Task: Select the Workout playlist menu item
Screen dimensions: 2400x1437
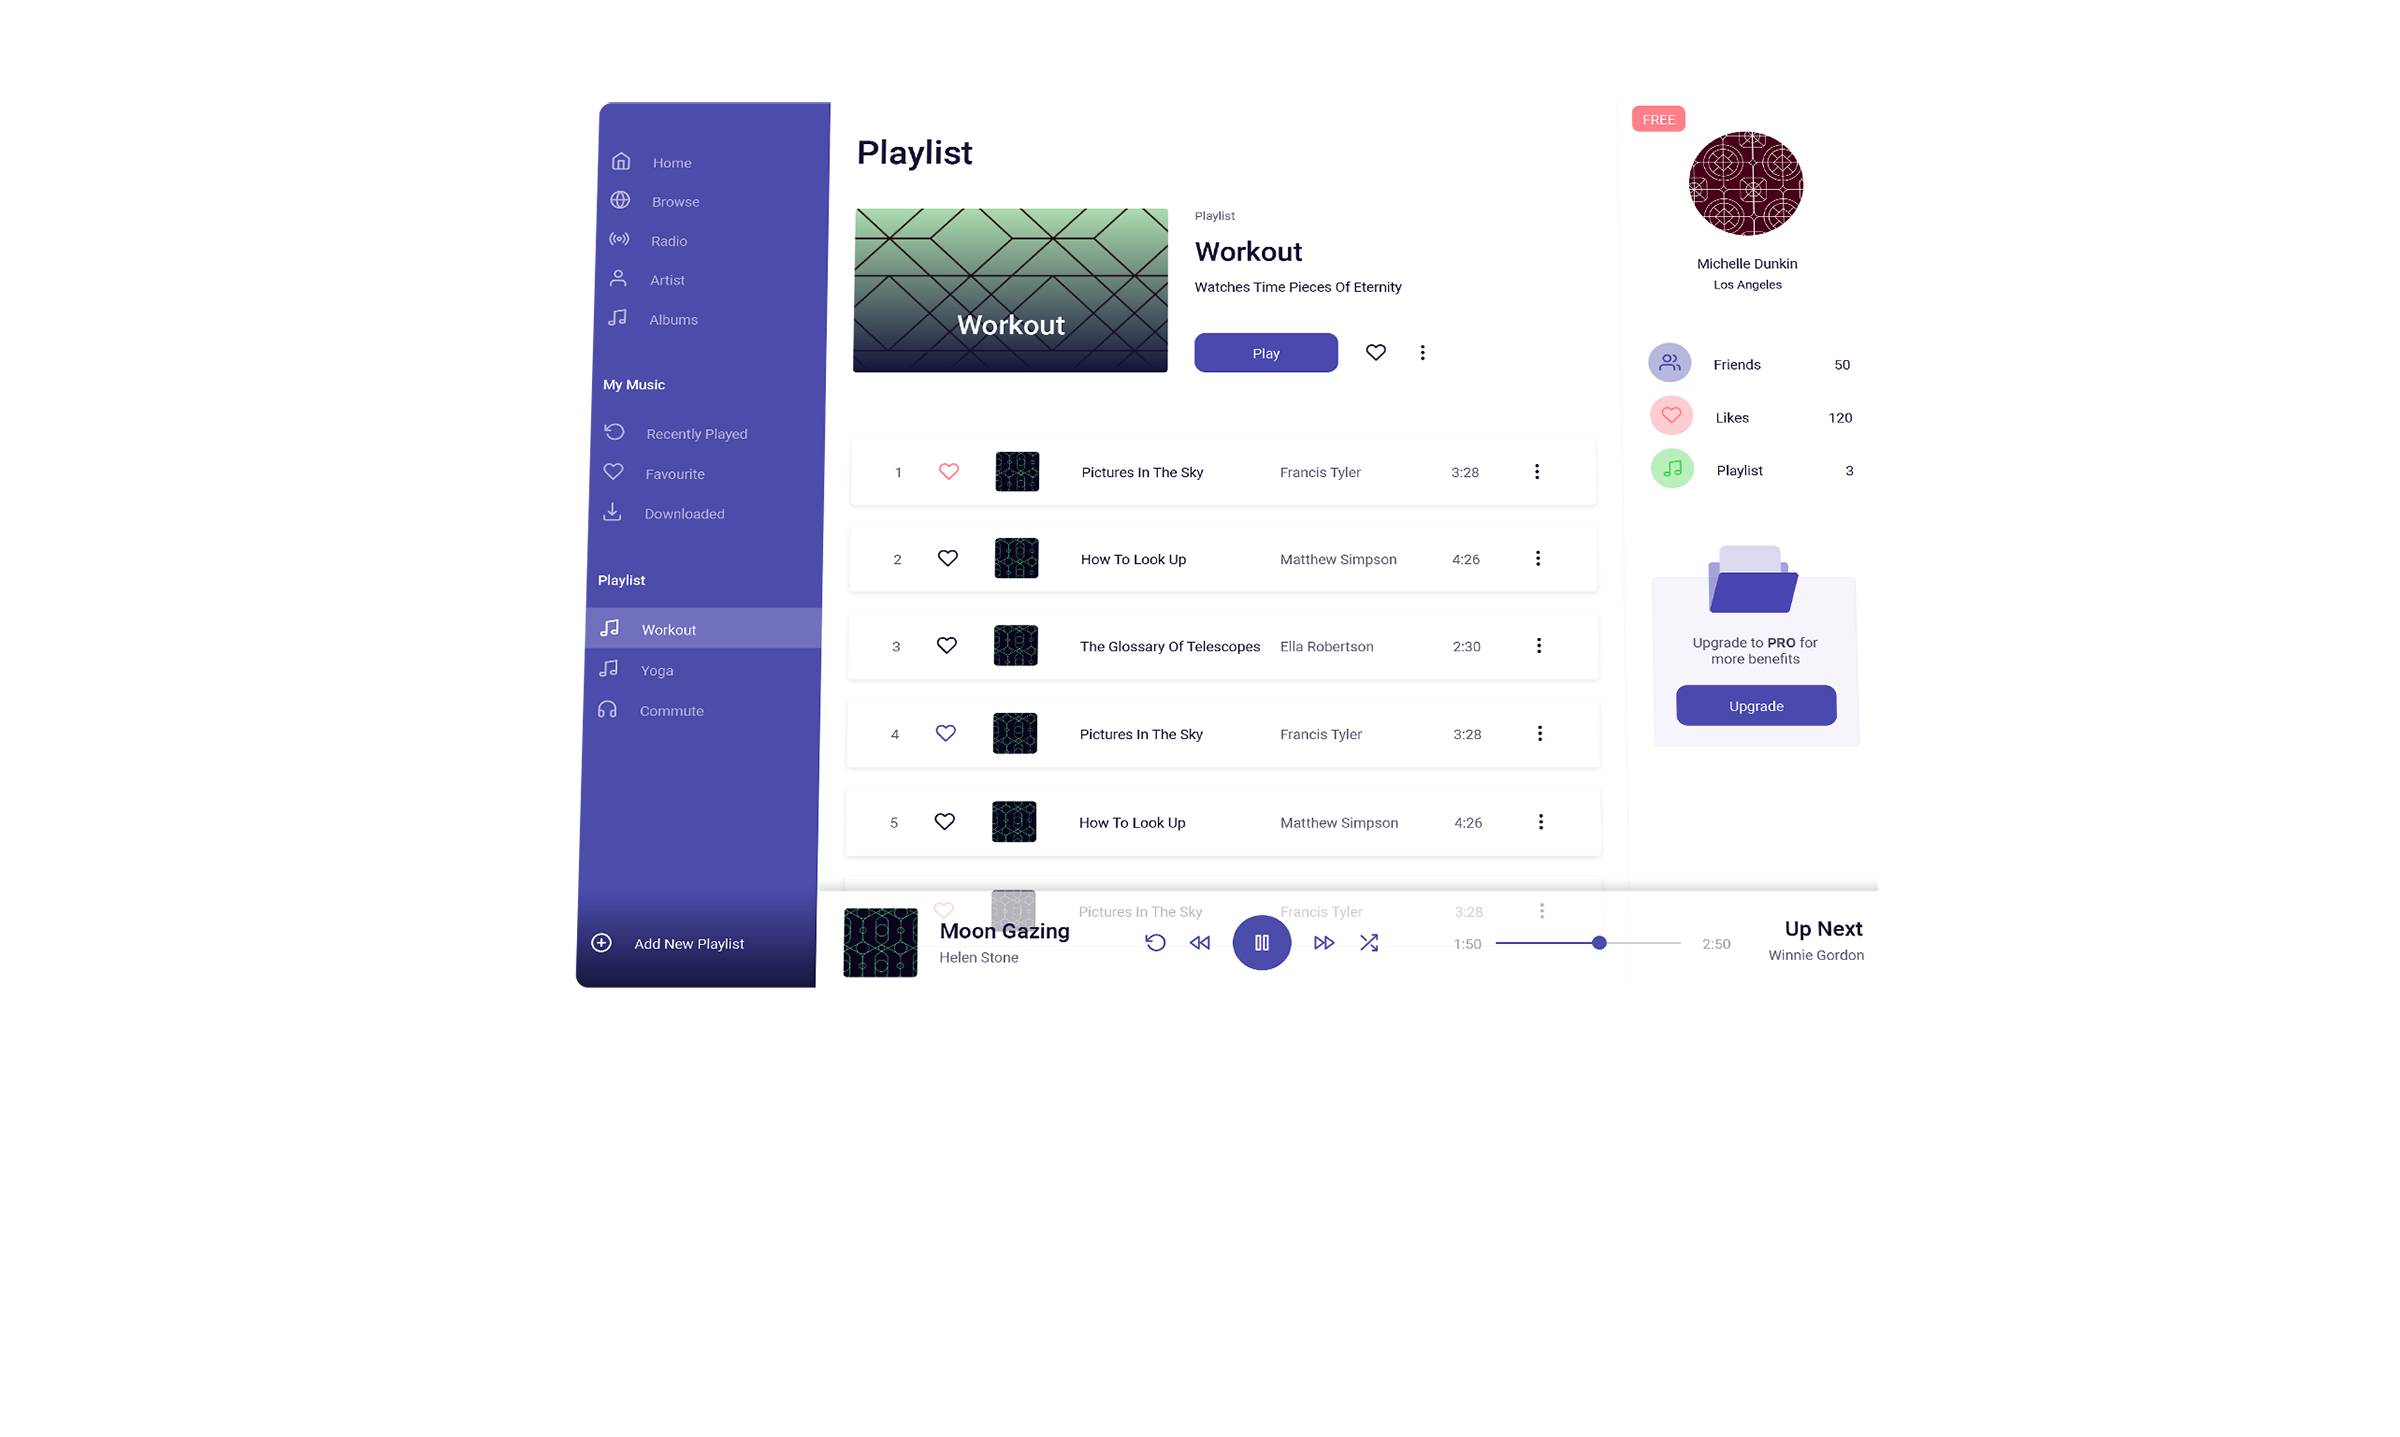Action: click(x=667, y=628)
